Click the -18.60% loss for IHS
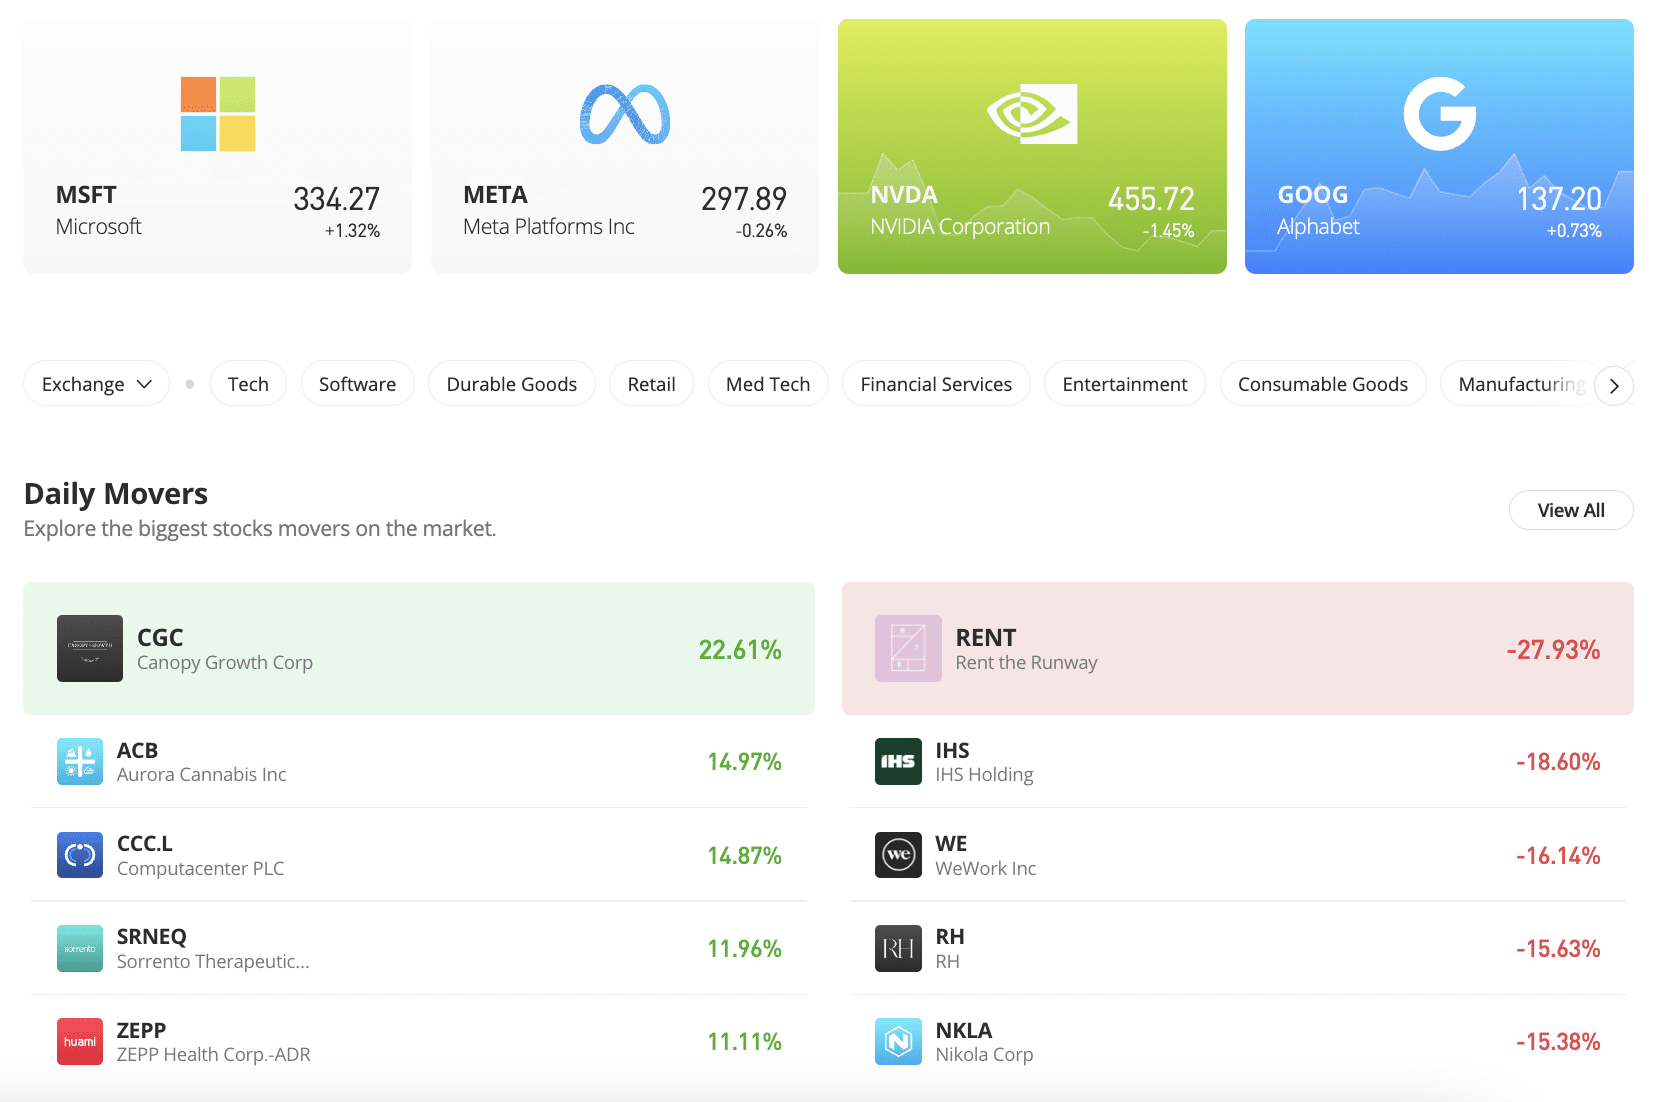Image resolution: width=1660 pixels, height=1102 pixels. click(1558, 762)
